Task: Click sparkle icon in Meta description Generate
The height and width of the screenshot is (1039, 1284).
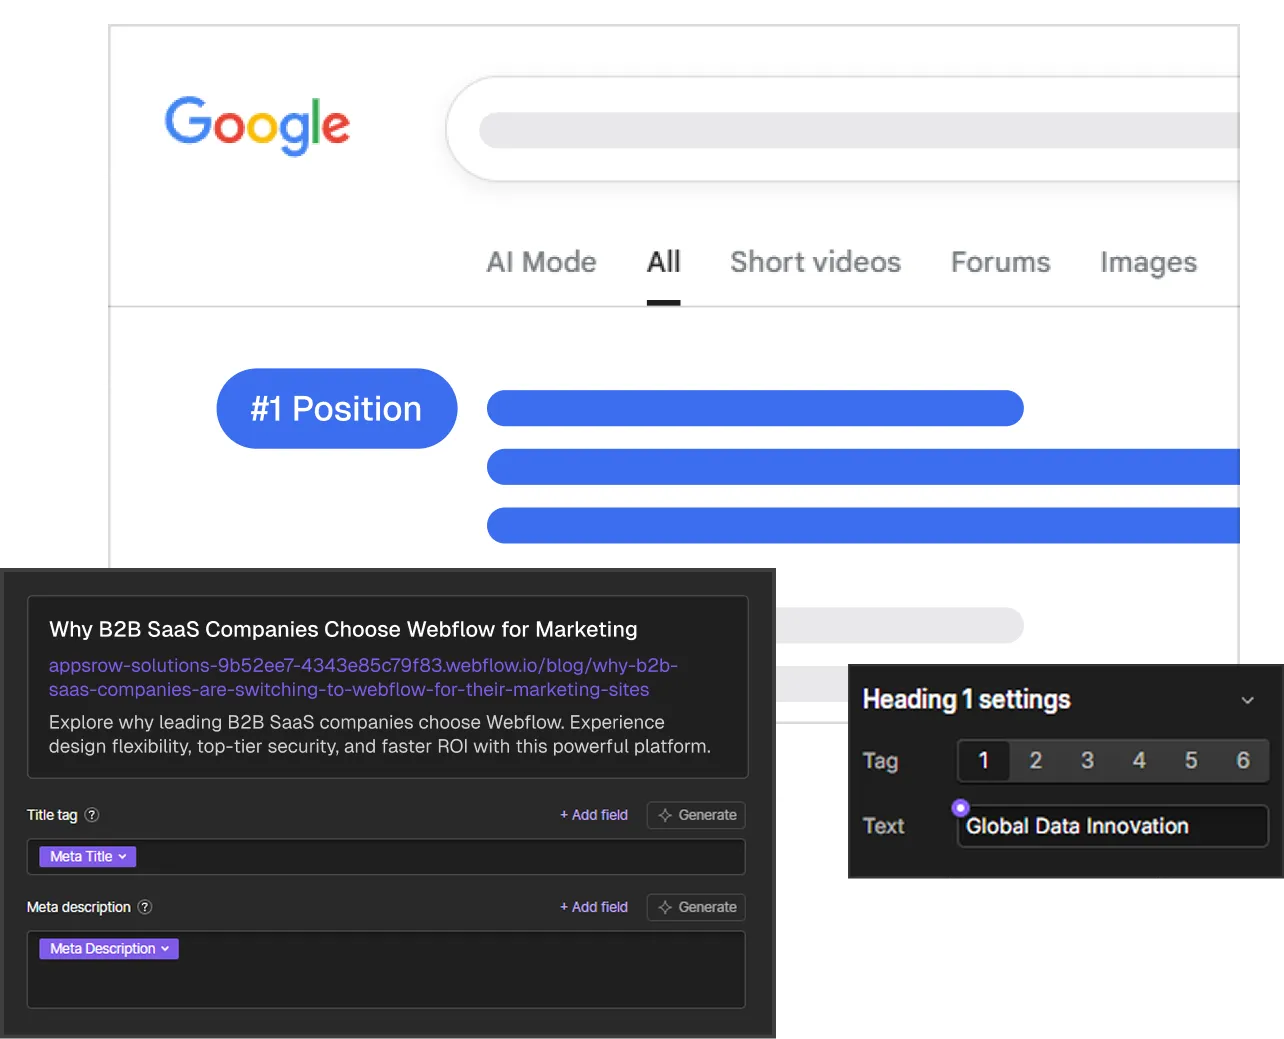Action: pos(665,907)
